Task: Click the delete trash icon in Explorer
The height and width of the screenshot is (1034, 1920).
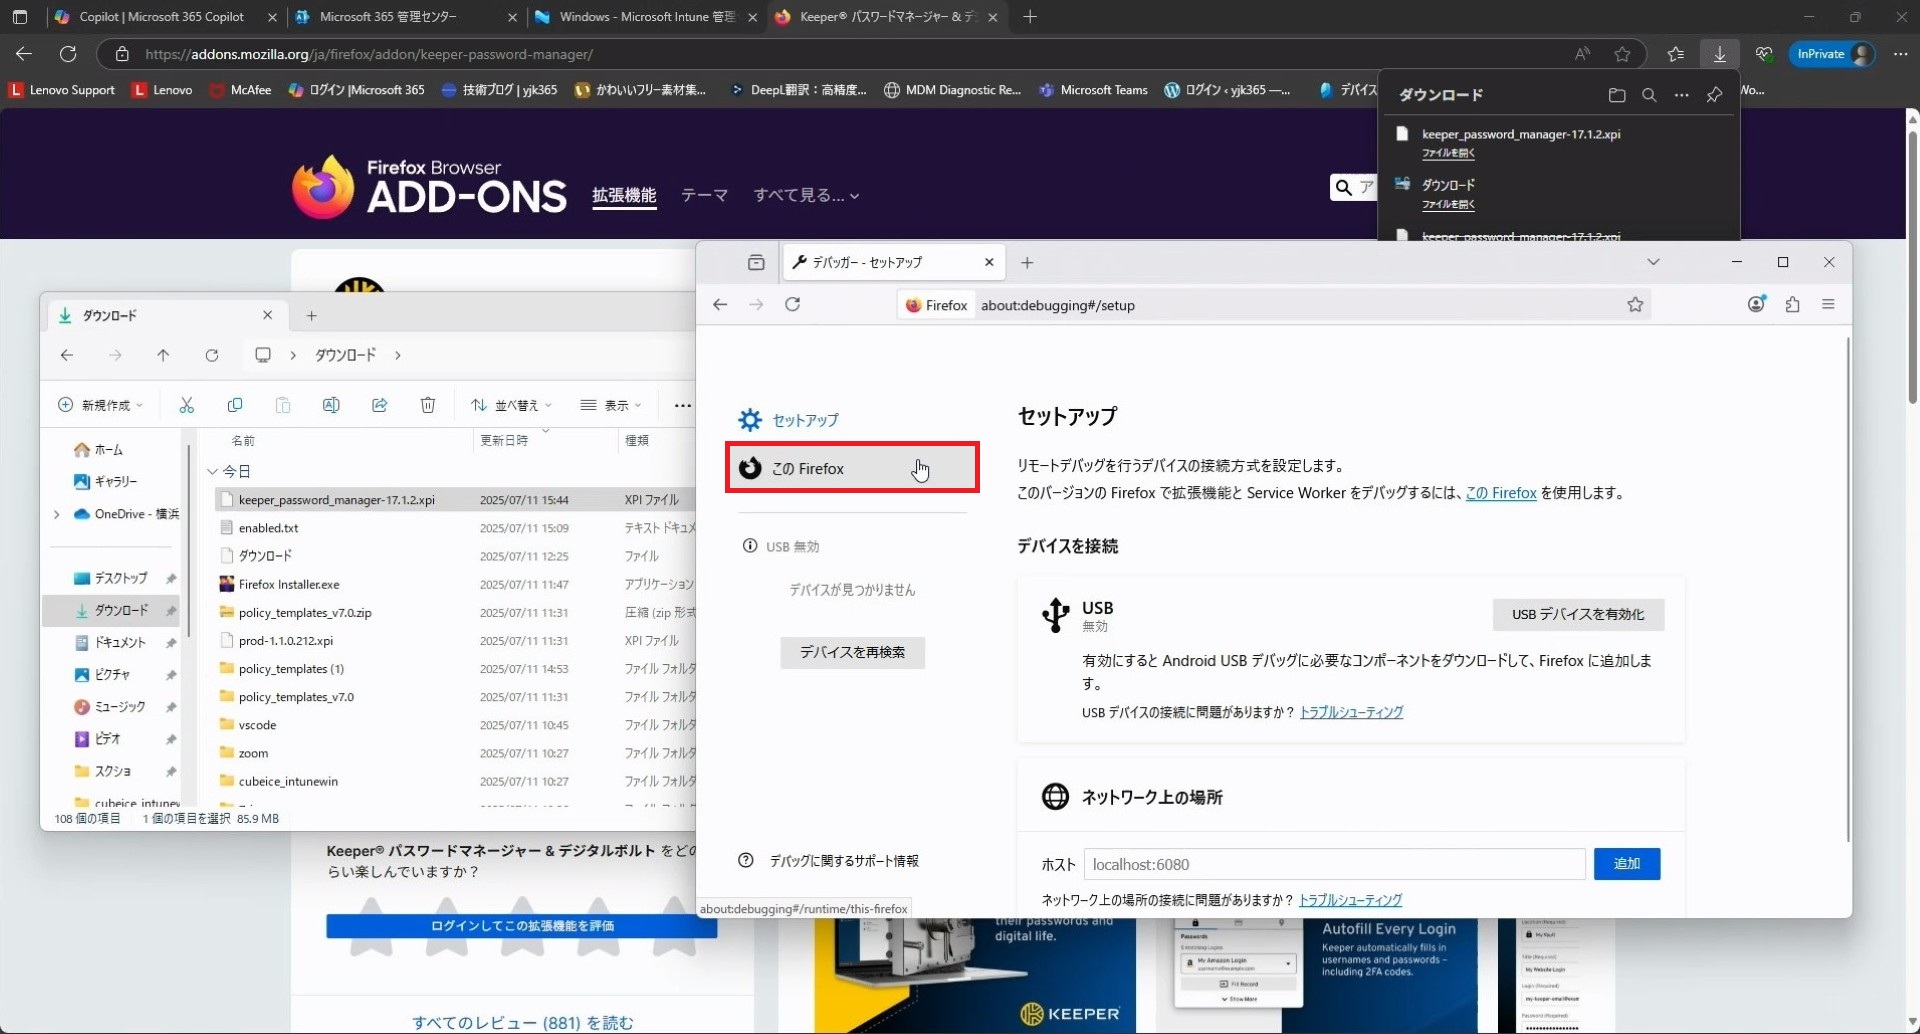Action: (x=428, y=405)
